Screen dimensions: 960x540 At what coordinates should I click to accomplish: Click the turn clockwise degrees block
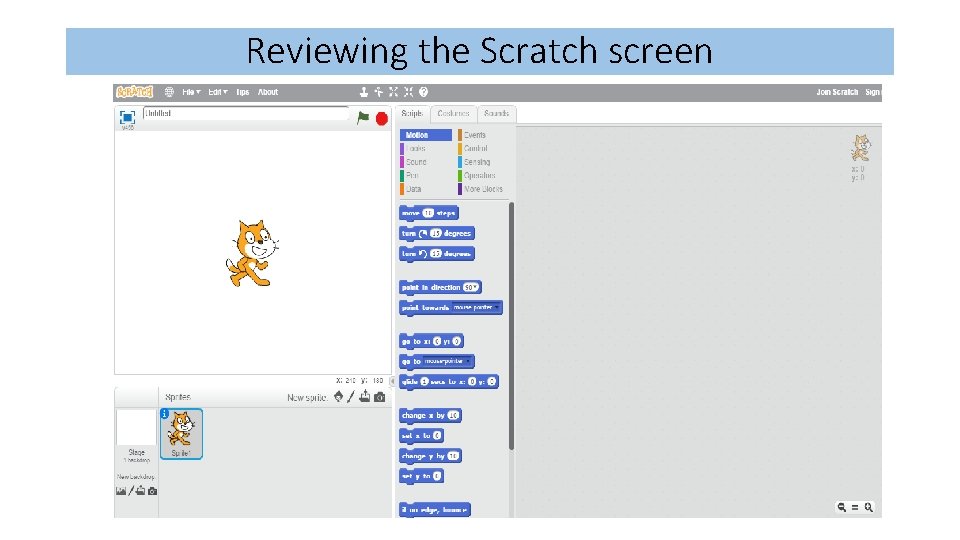coord(437,233)
